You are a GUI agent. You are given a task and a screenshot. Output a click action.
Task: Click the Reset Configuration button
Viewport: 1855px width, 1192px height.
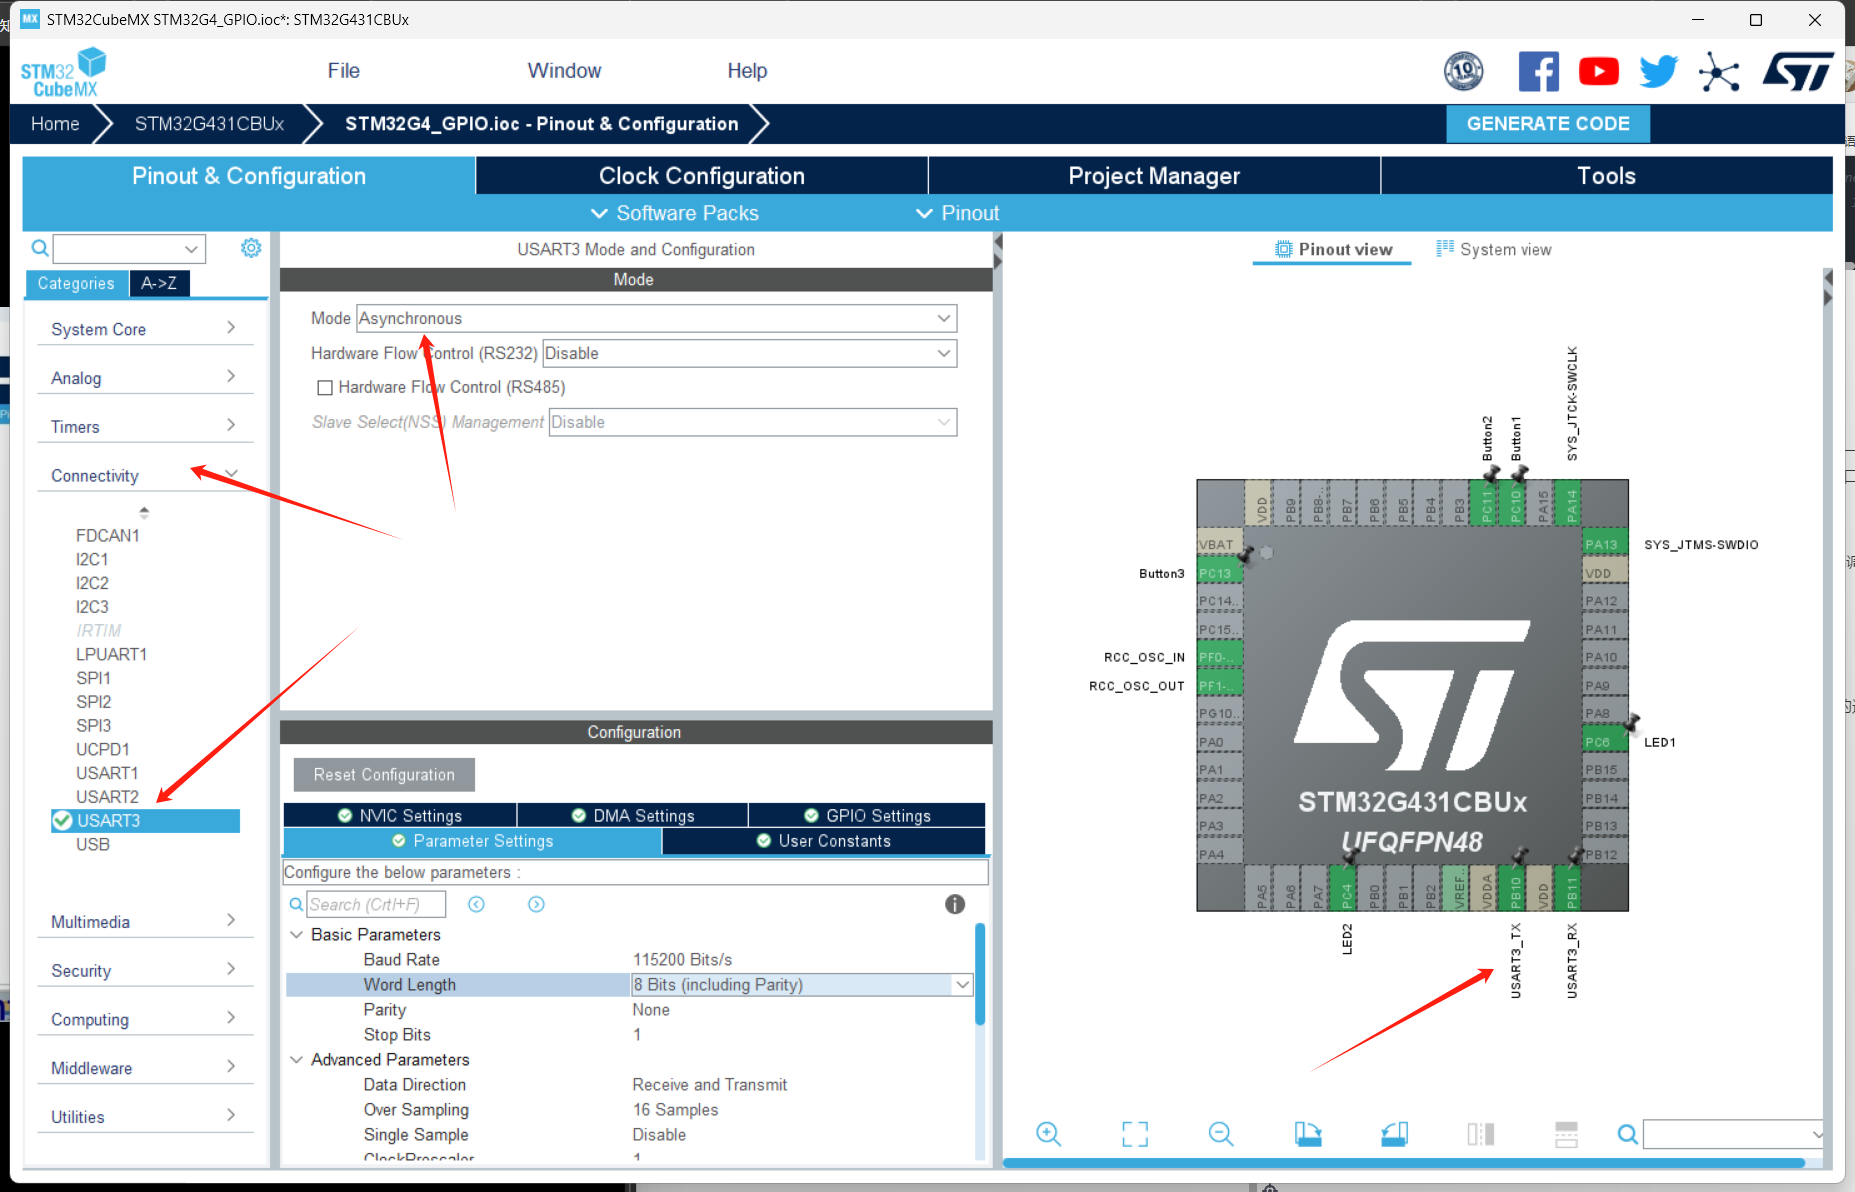pyautogui.click(x=384, y=775)
